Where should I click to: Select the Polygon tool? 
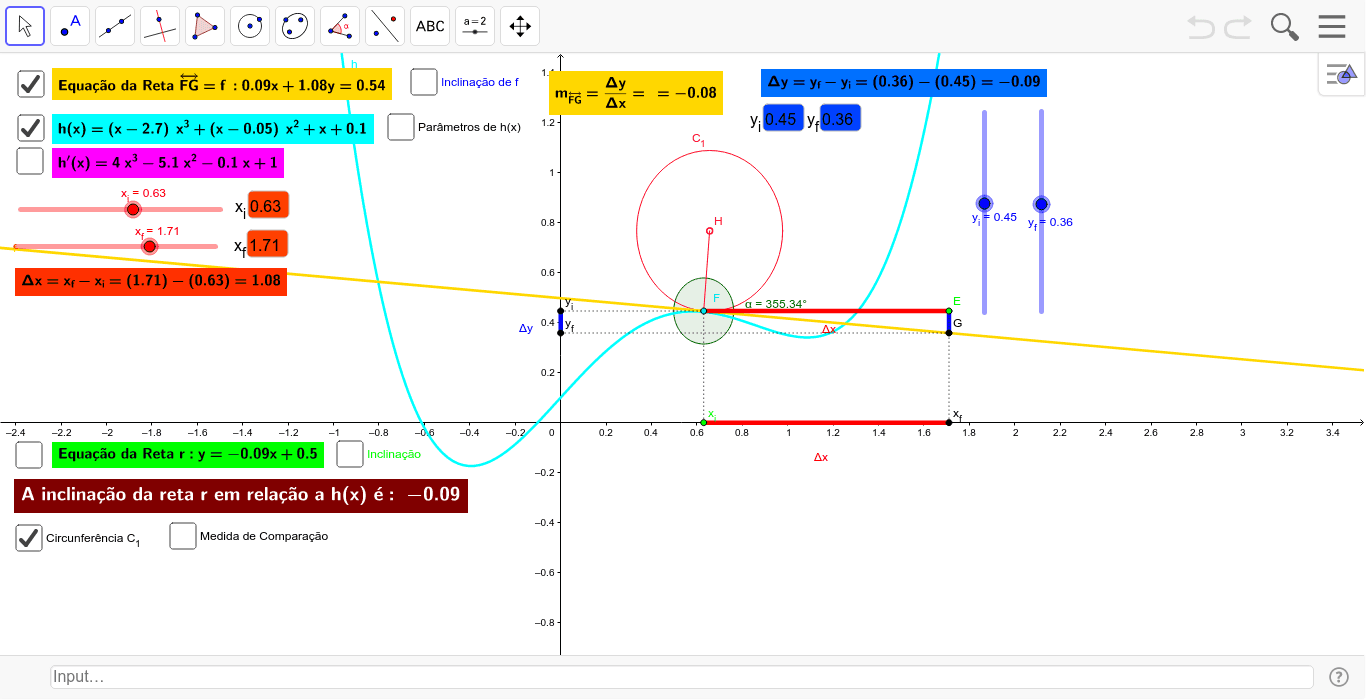205,26
